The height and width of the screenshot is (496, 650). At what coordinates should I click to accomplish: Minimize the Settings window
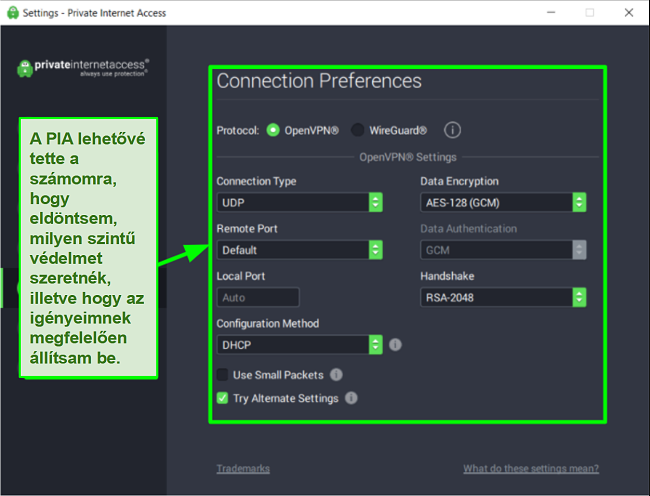(551, 12)
